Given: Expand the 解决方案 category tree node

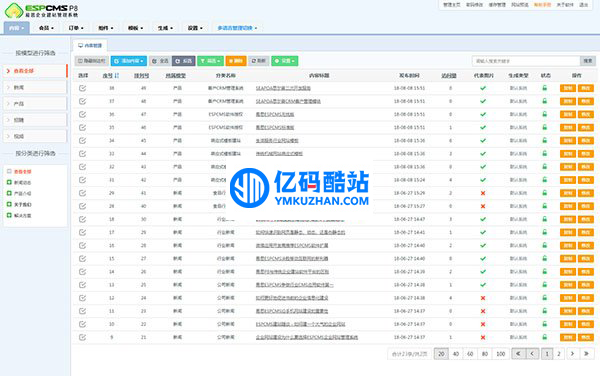Looking at the screenshot, I should 9,215.
